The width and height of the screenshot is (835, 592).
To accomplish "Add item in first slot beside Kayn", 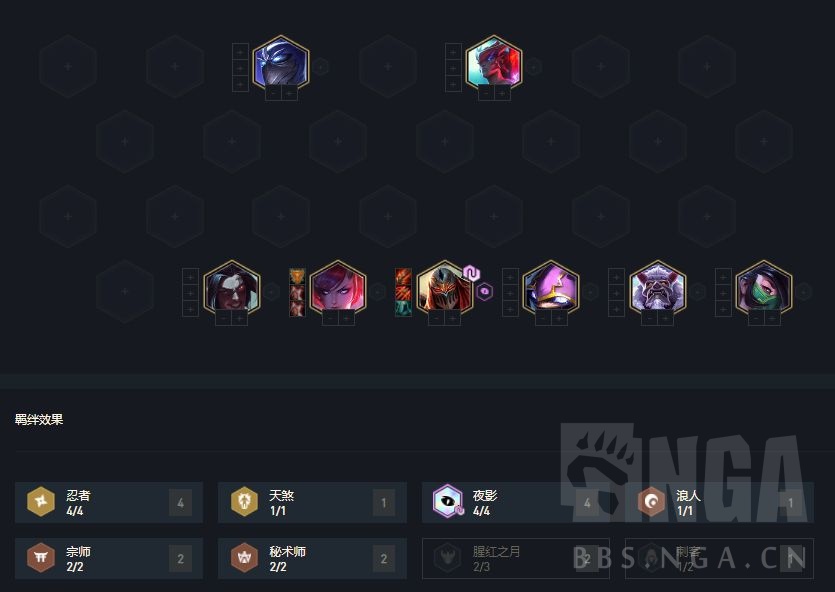I will click(x=191, y=277).
